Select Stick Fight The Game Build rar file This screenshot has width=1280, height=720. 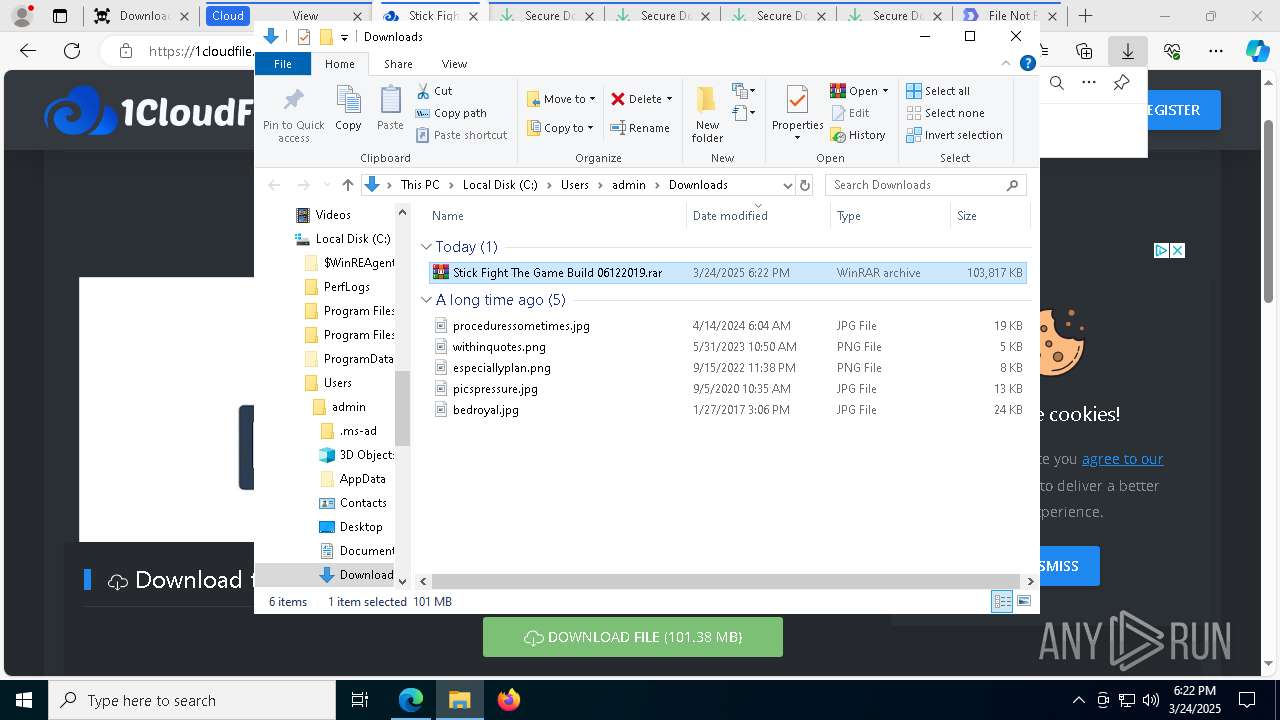click(x=728, y=273)
